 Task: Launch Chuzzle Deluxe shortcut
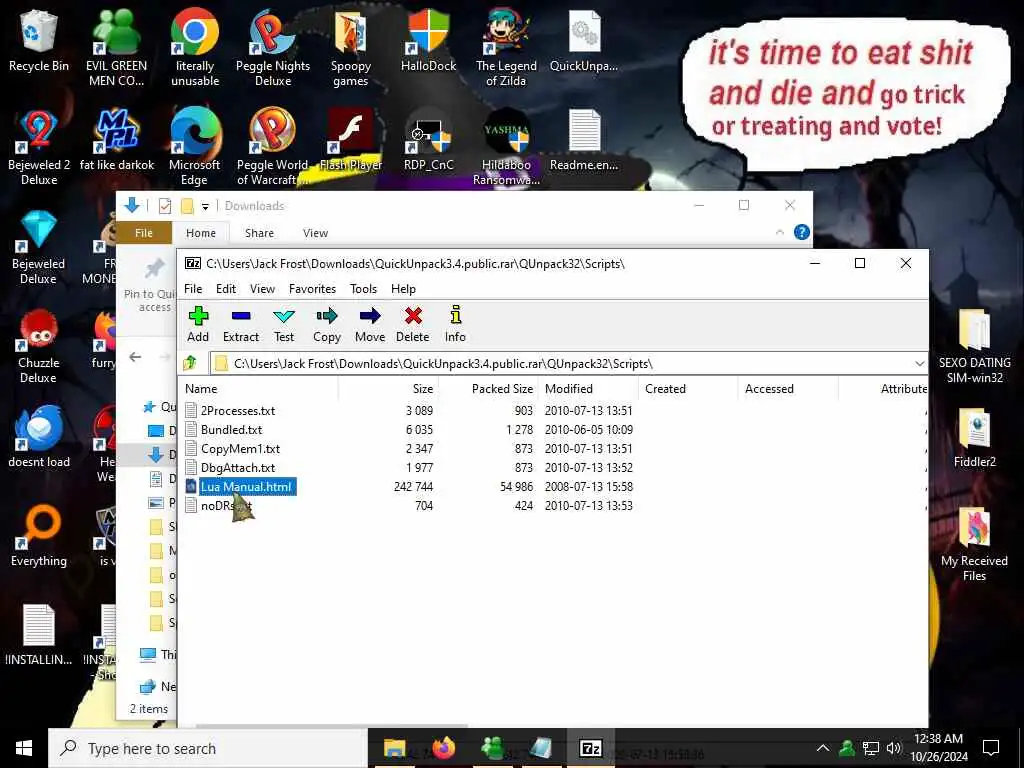pos(39,346)
